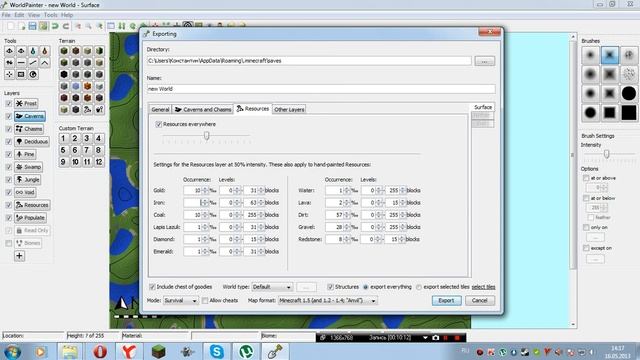
Task: Switch to the General tab
Action: 160,109
